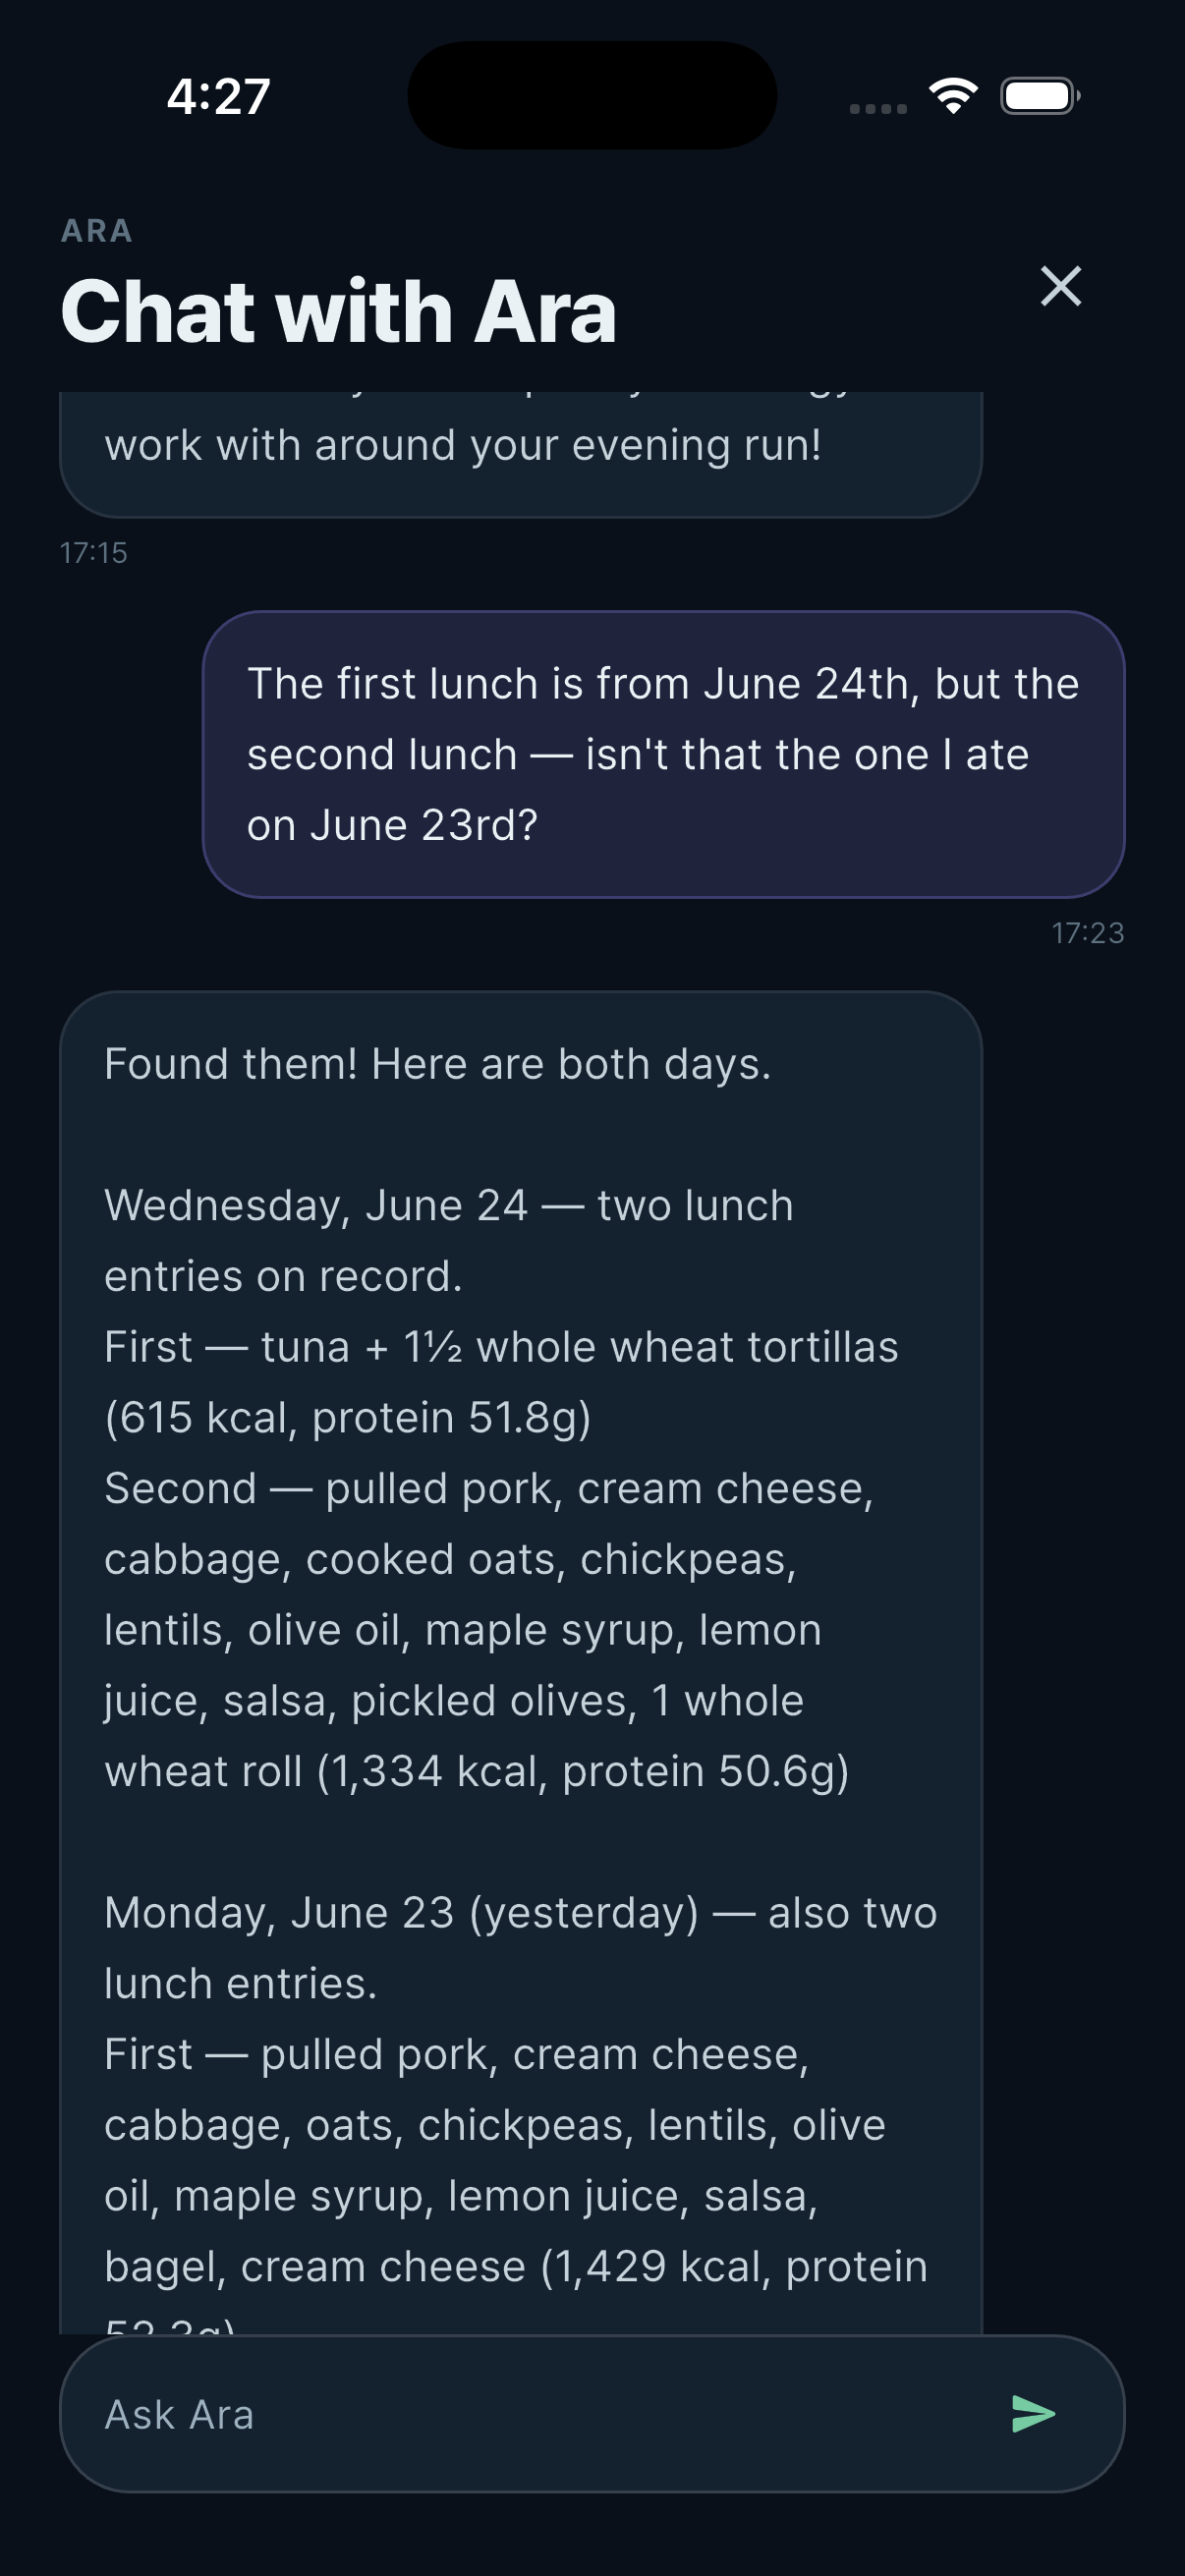This screenshot has width=1185, height=2576.
Task: Tap the 'bagel, cream cheese (1,429 kcal' line
Action: point(516,2266)
